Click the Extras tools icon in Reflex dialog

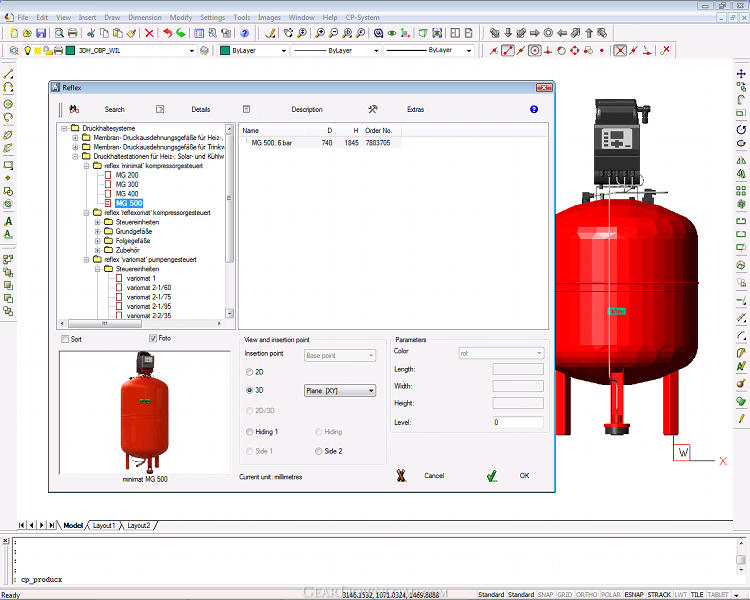coord(373,109)
